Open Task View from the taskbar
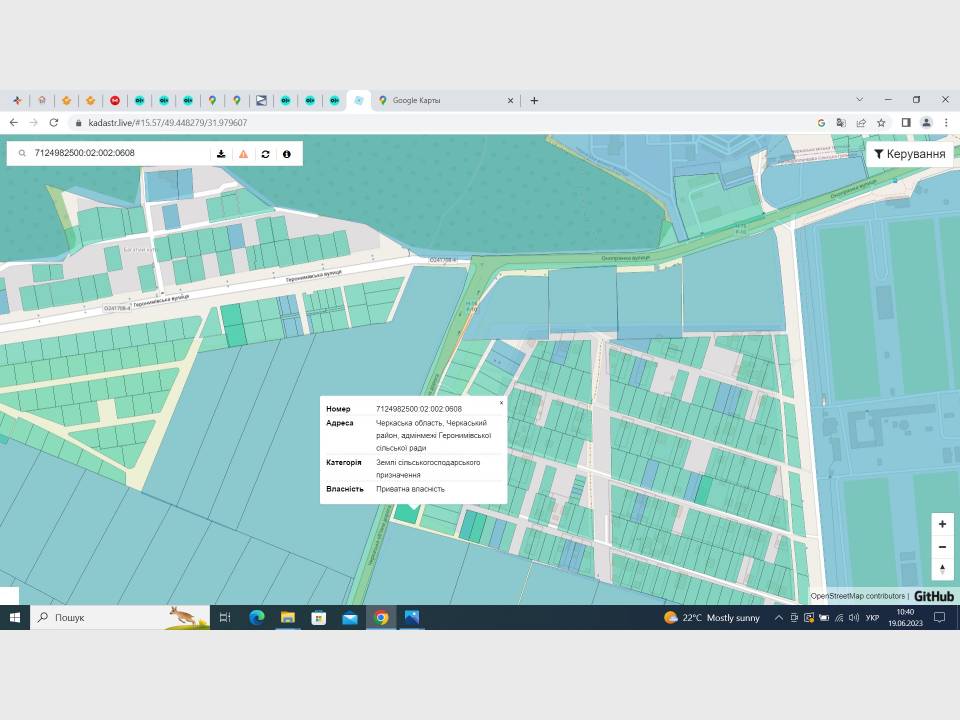This screenshot has height=720, width=960. tap(225, 618)
